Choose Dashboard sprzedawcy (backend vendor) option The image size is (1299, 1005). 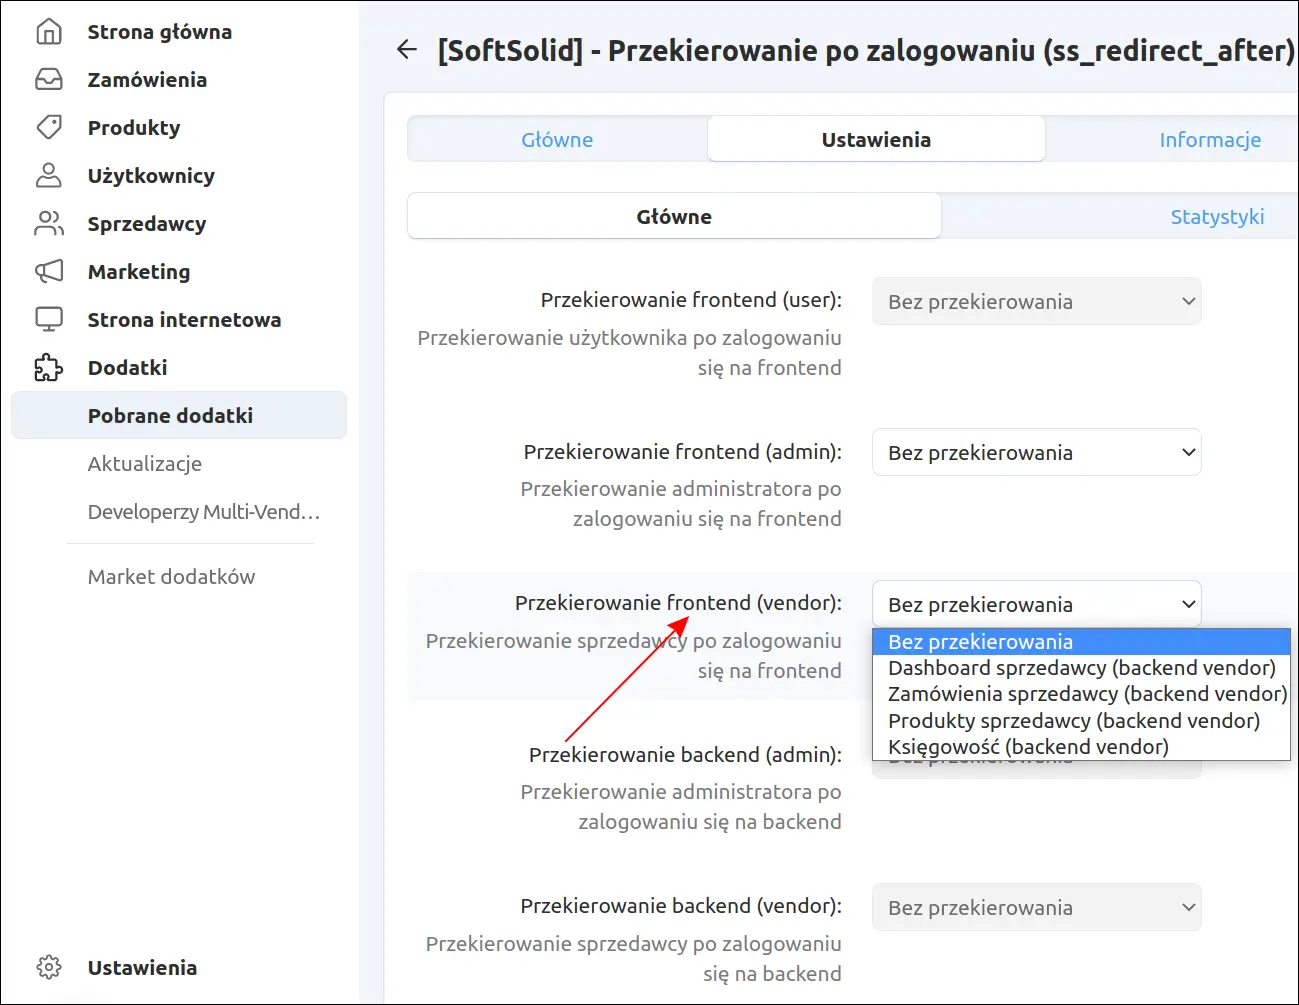point(1081,668)
